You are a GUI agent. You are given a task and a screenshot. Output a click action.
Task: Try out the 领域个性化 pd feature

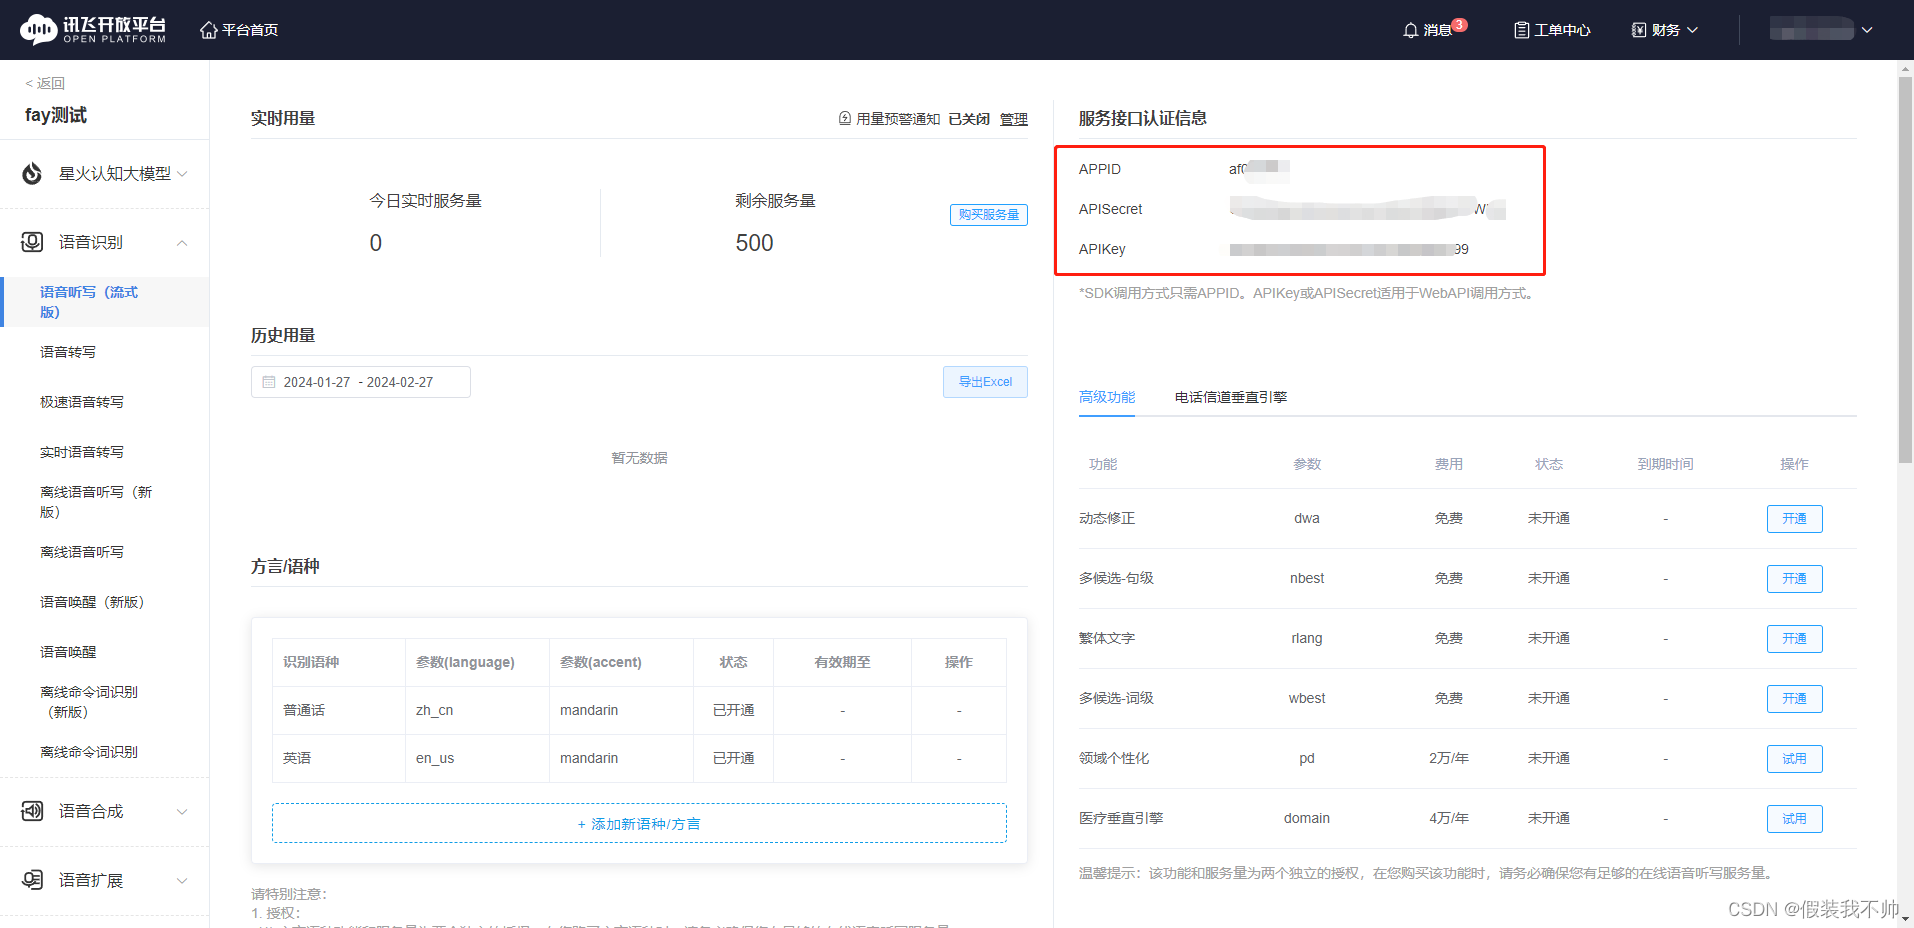1795,759
